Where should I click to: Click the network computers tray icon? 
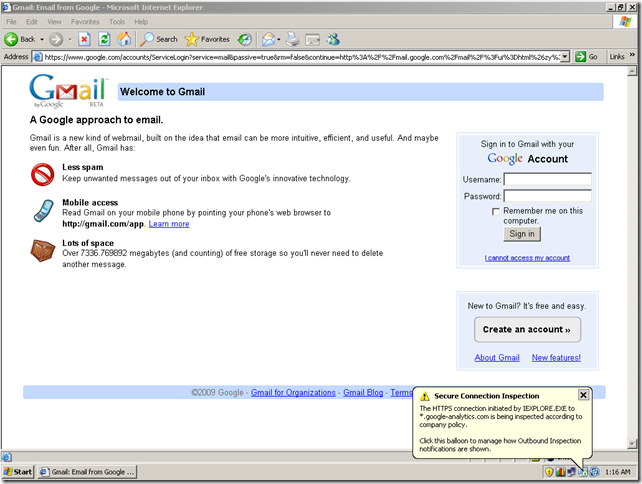[571, 472]
